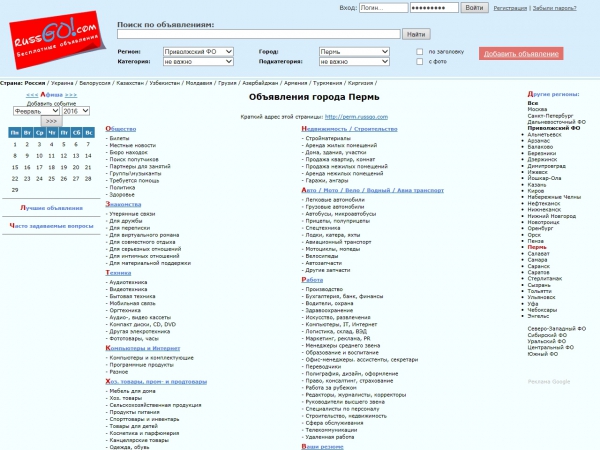Open the Категория dropdown
The height and width of the screenshot is (450, 600).
[x=198, y=62]
